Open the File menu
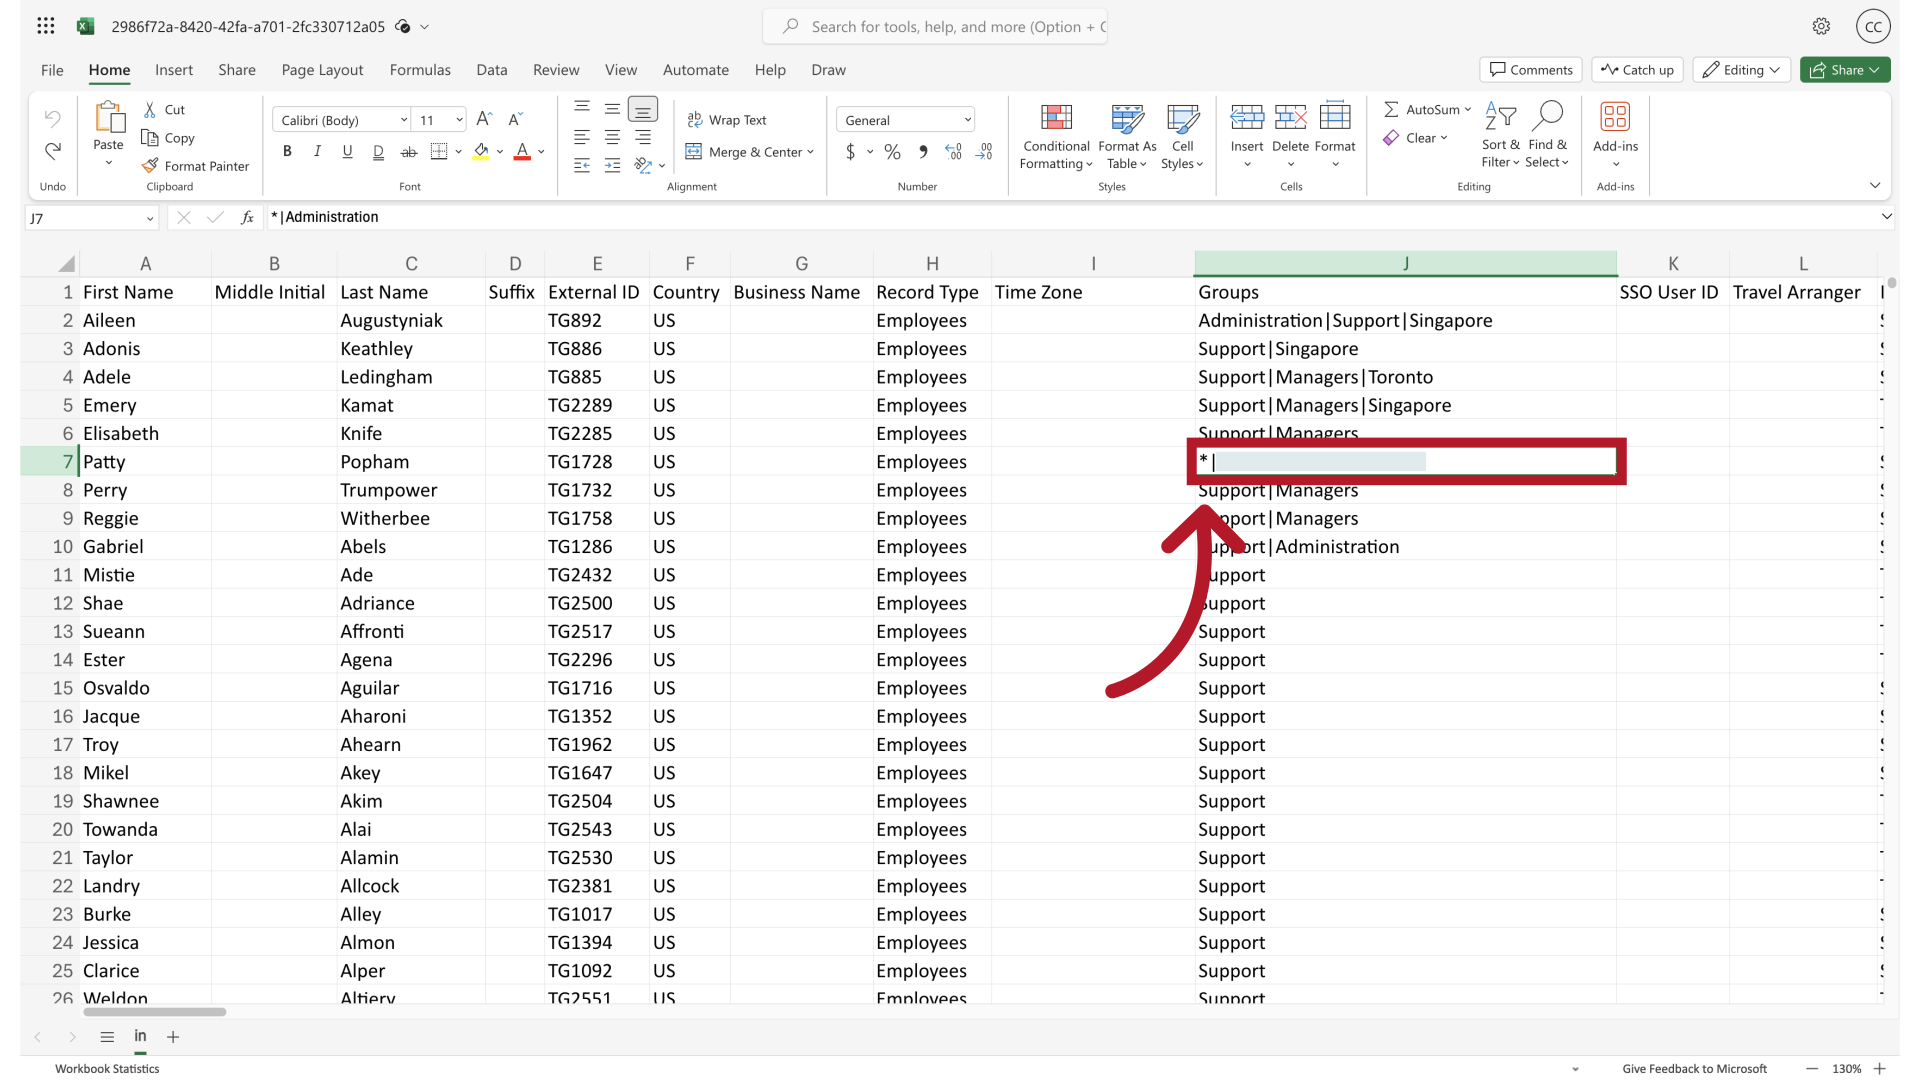This screenshot has width=1920, height=1080. pos(52,70)
